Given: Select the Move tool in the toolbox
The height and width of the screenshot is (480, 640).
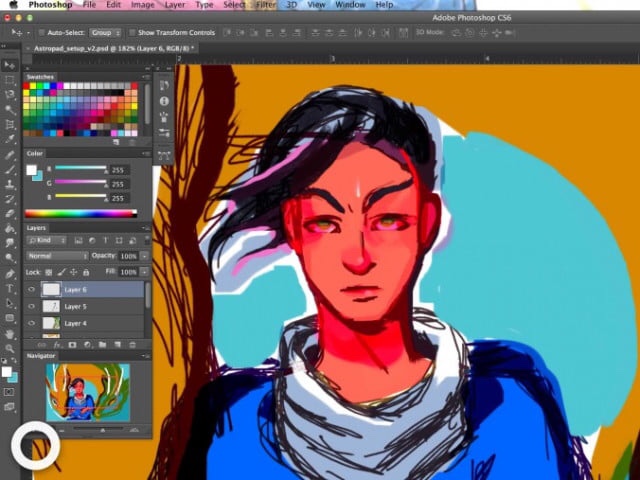Looking at the screenshot, I should coord(9,65).
